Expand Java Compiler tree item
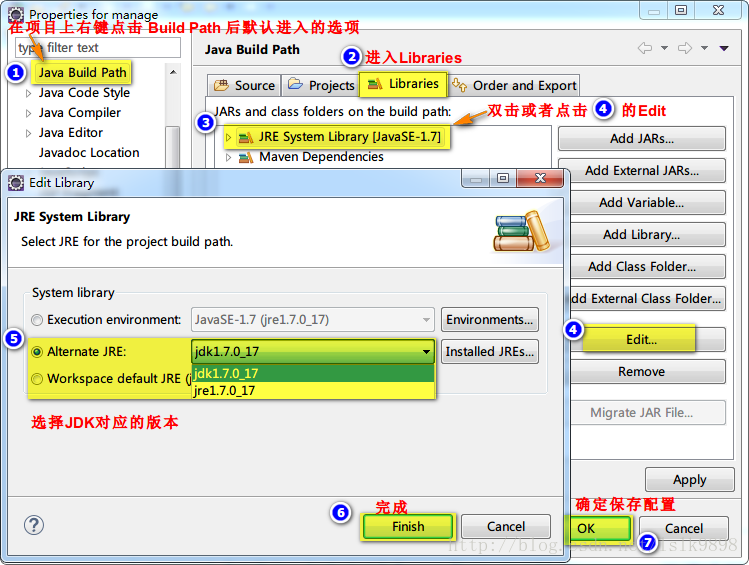 click(x=28, y=113)
